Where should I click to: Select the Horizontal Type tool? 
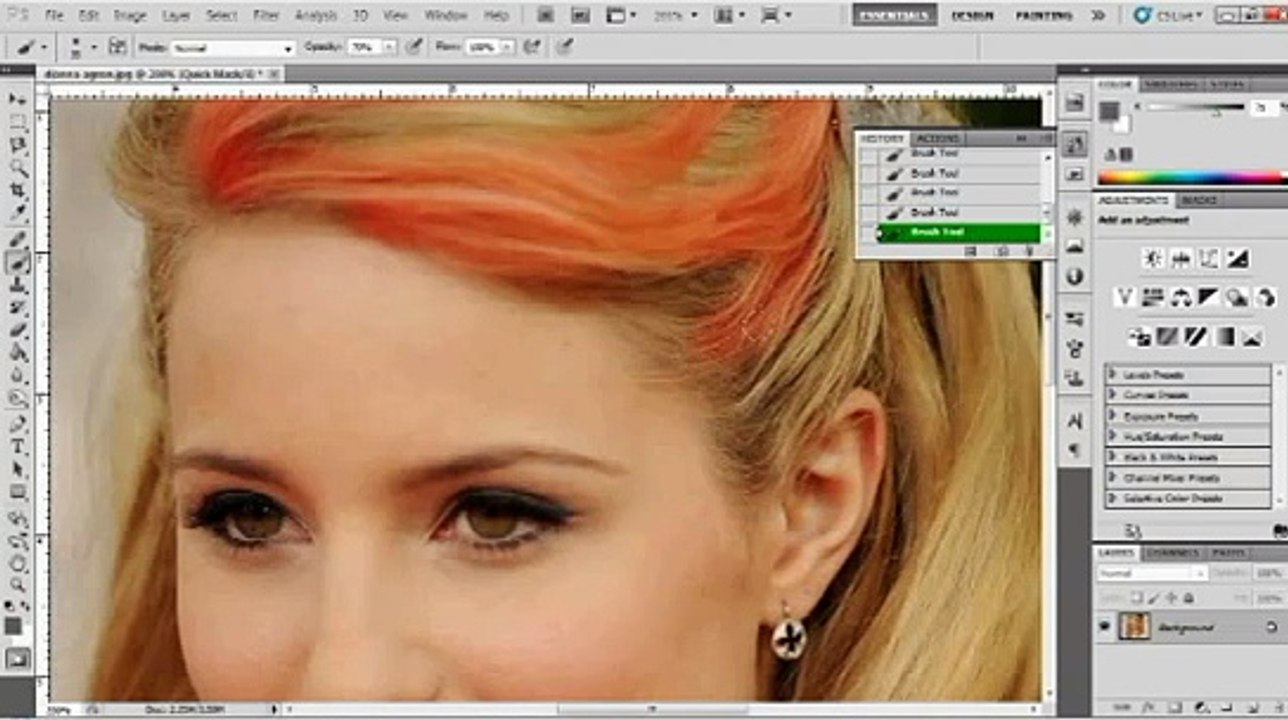click(17, 447)
